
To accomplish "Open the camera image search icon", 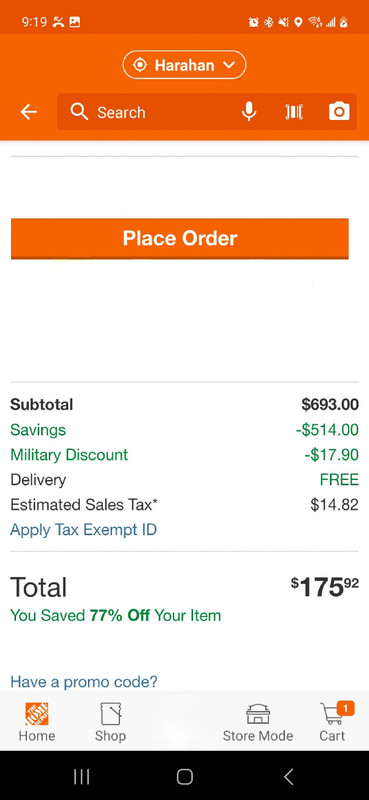I will (339, 111).
